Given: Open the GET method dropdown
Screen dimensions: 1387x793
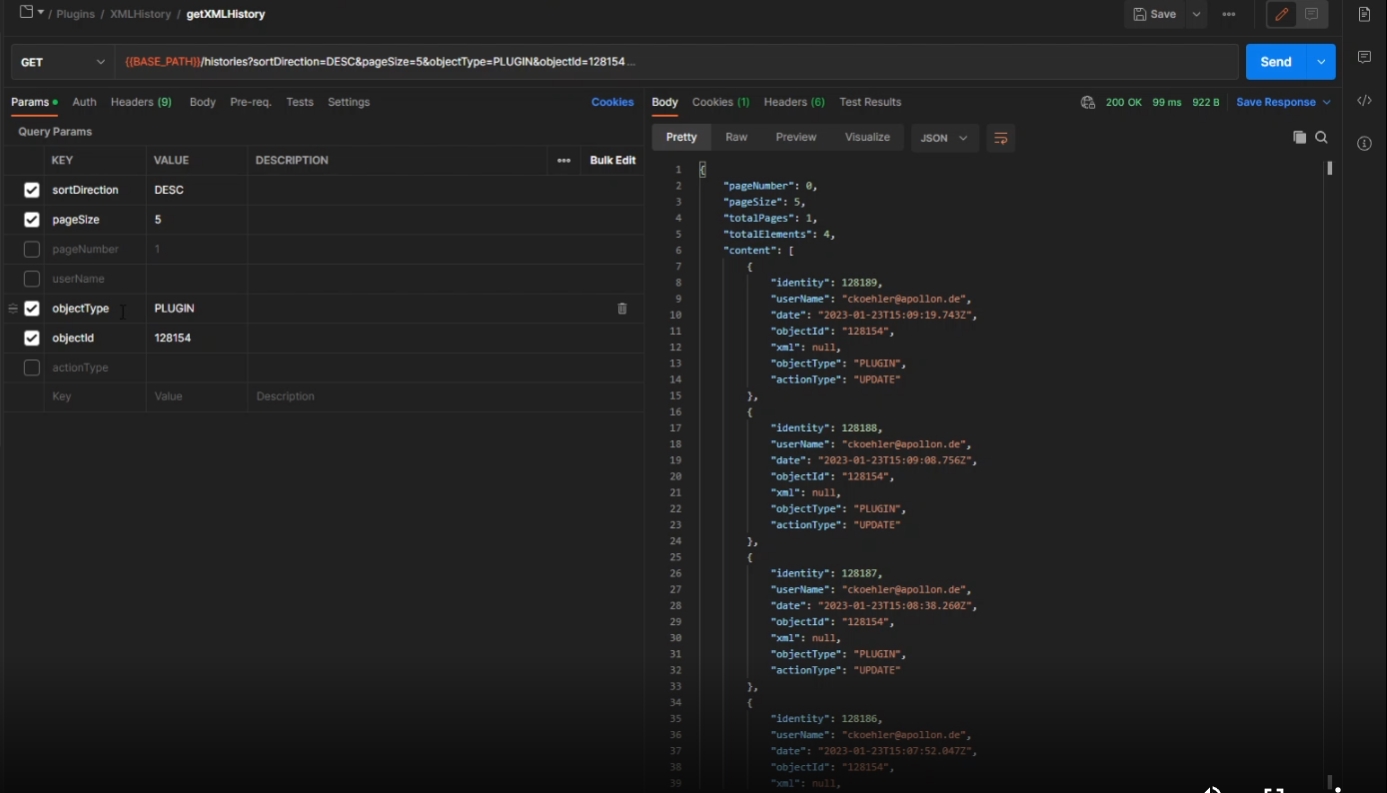Looking at the screenshot, I should (x=63, y=62).
